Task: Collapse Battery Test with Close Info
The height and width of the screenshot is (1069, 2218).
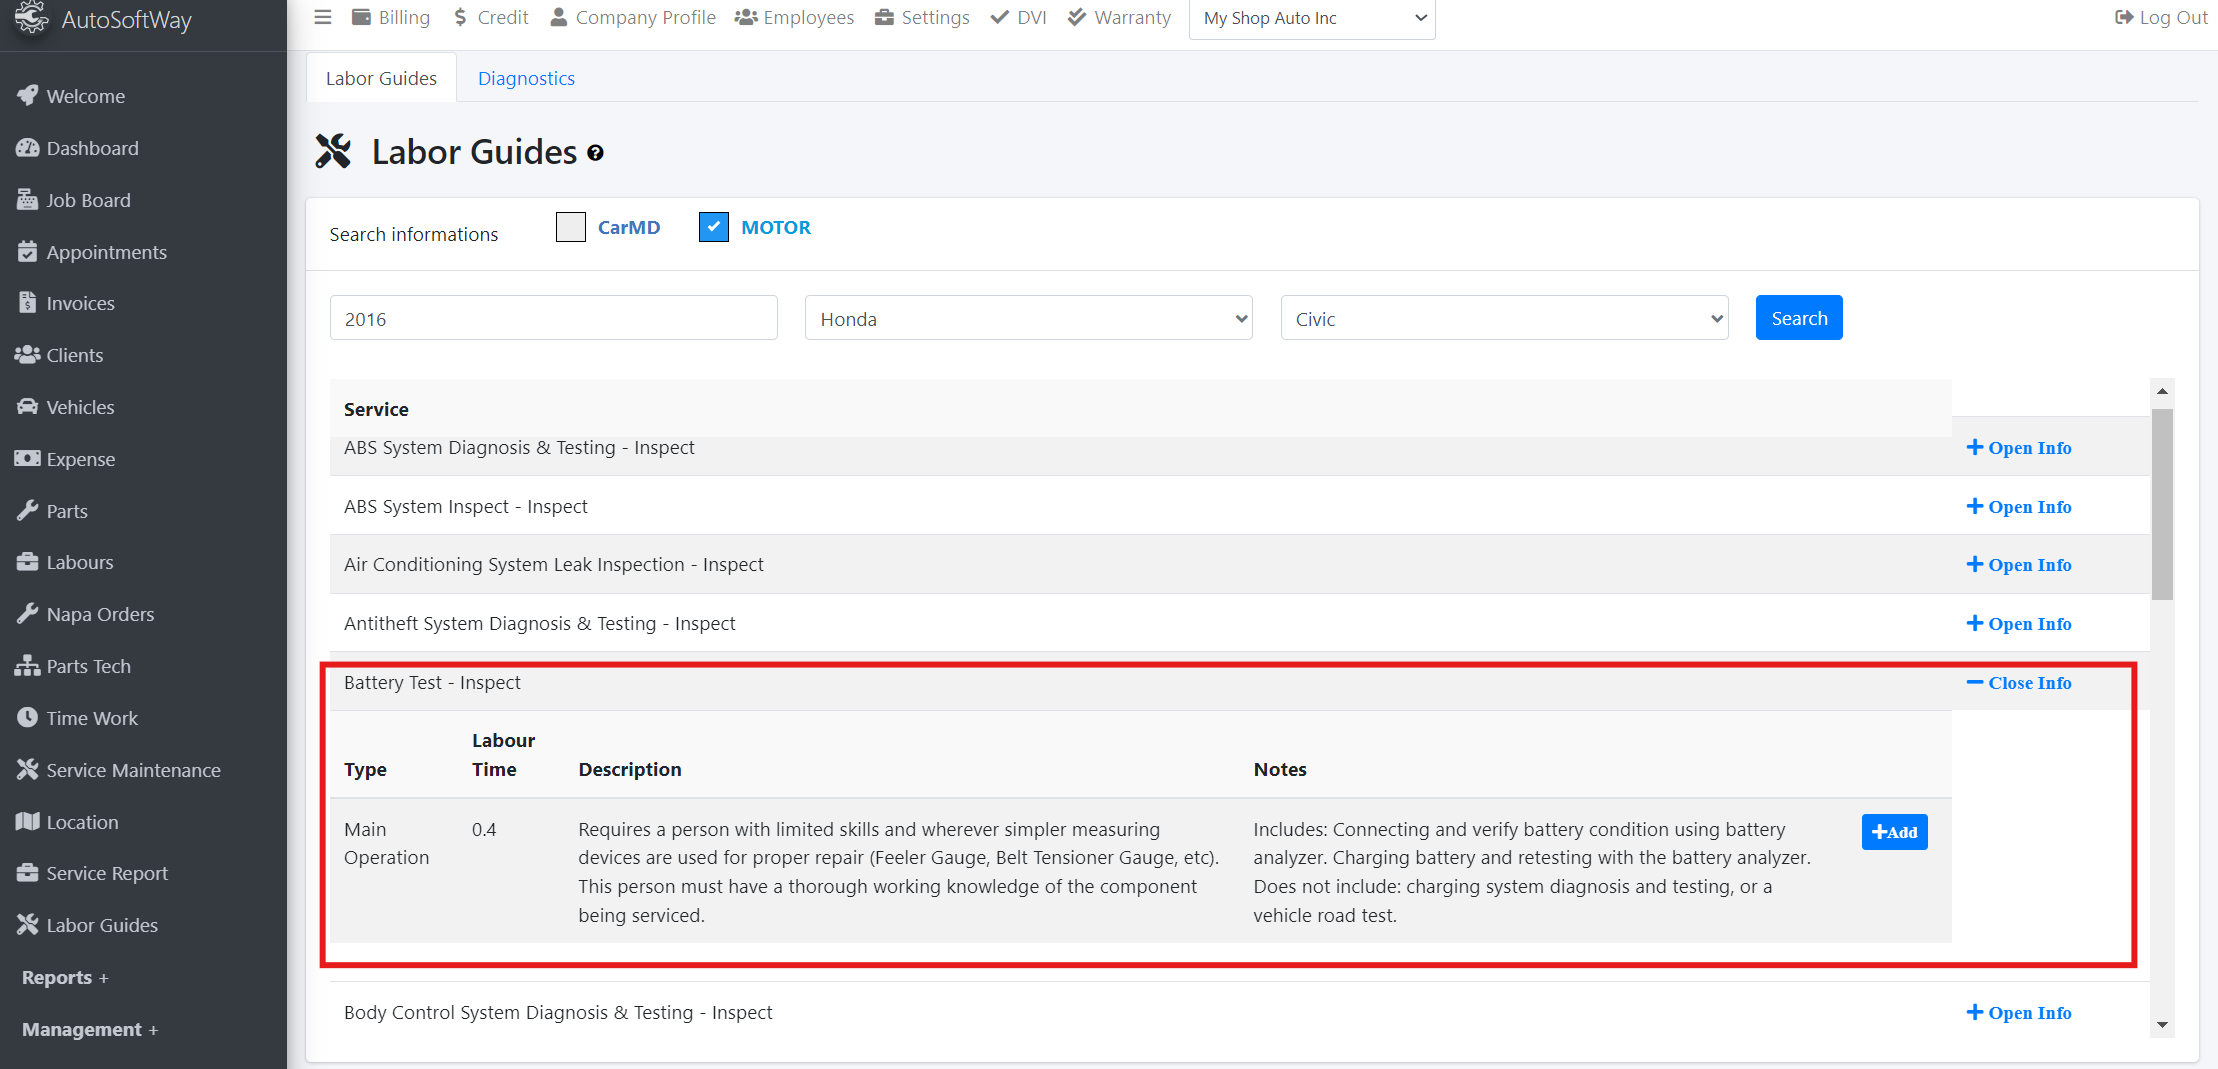Action: (2019, 683)
